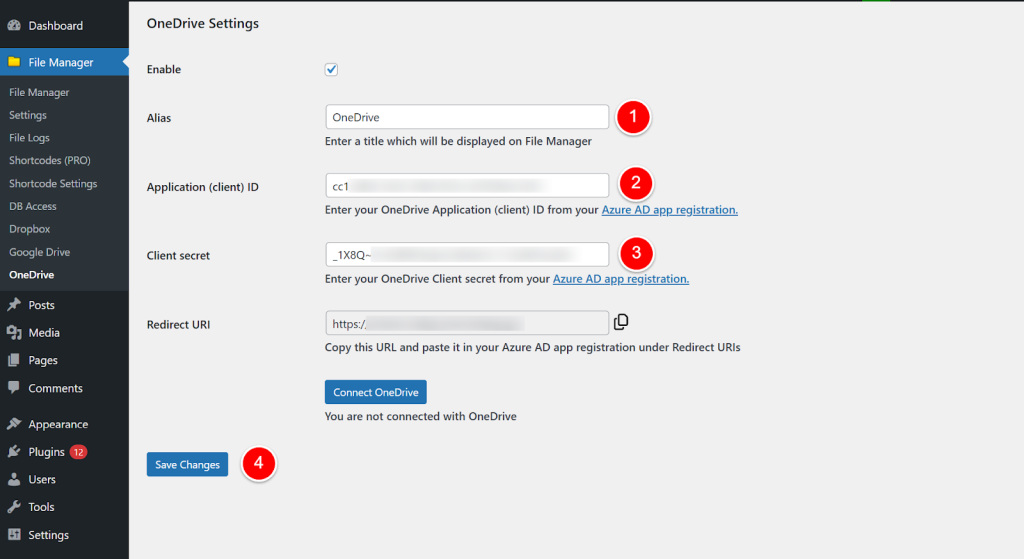Open Shortcode Settings submenu
Viewport: 1024px width, 559px height.
point(53,184)
